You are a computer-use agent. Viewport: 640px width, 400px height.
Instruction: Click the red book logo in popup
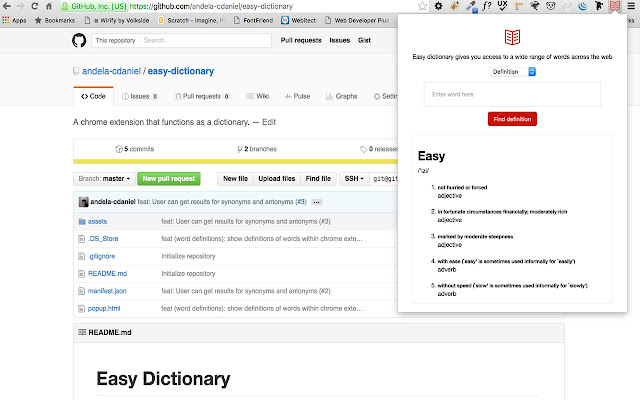click(512, 37)
